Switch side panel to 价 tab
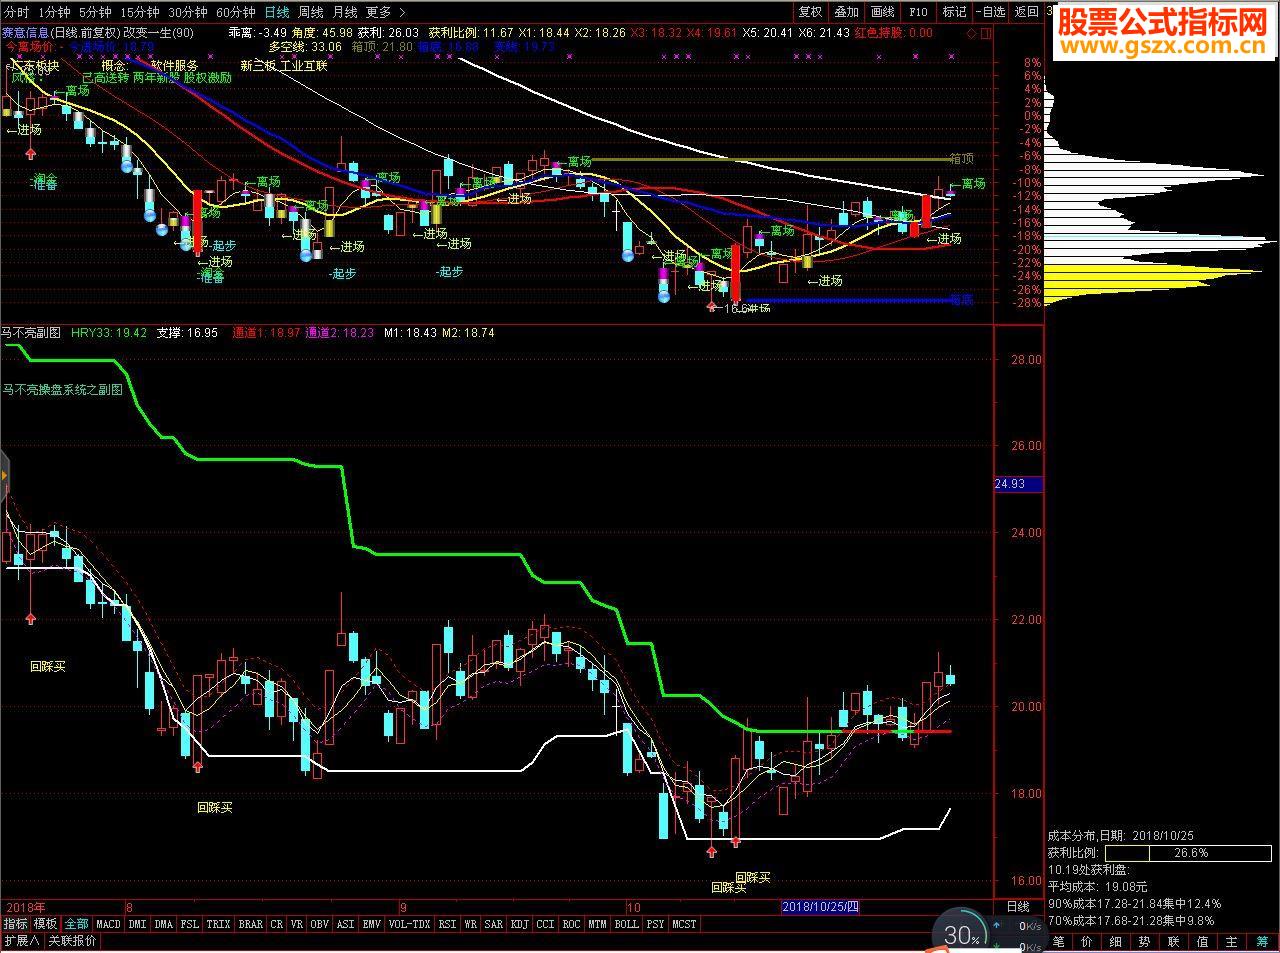The width and height of the screenshot is (1280, 953). (x=1088, y=942)
